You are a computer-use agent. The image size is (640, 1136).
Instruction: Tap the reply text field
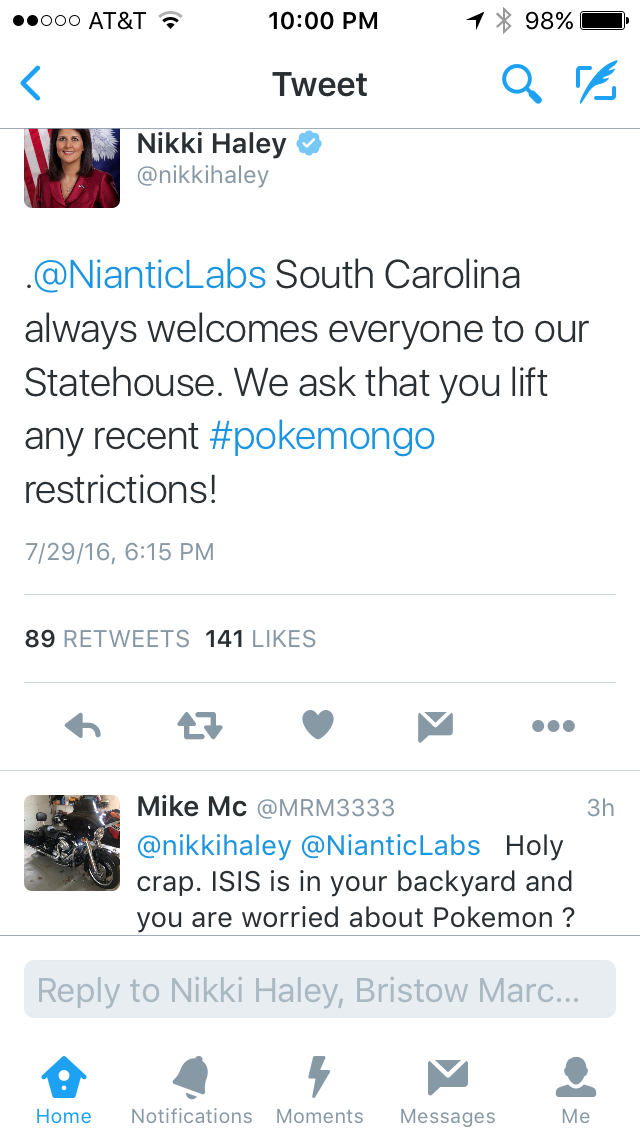(320, 990)
